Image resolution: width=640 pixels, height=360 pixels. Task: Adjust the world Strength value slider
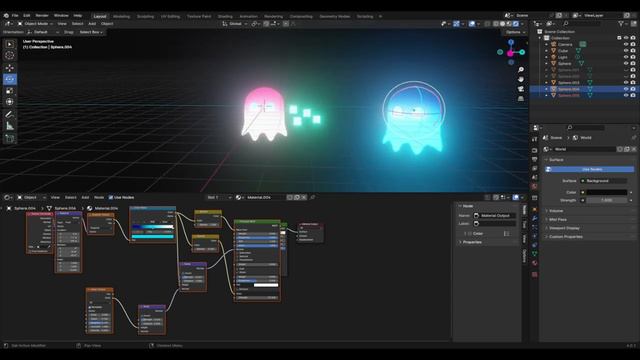[x=607, y=200]
